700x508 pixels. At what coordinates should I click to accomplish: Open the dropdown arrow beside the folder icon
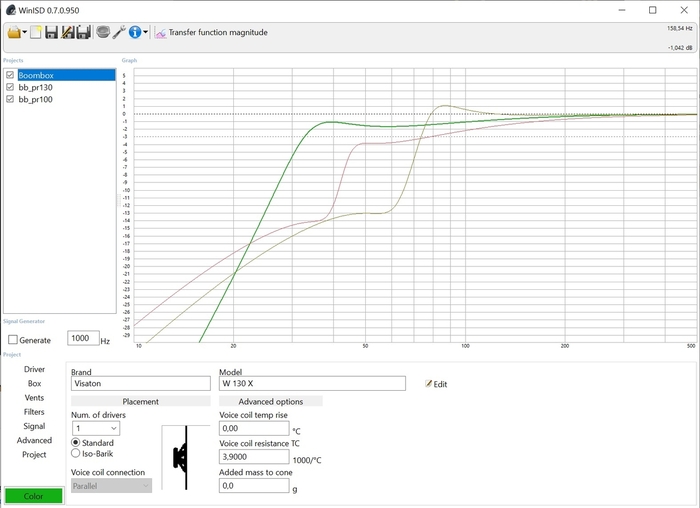24,33
